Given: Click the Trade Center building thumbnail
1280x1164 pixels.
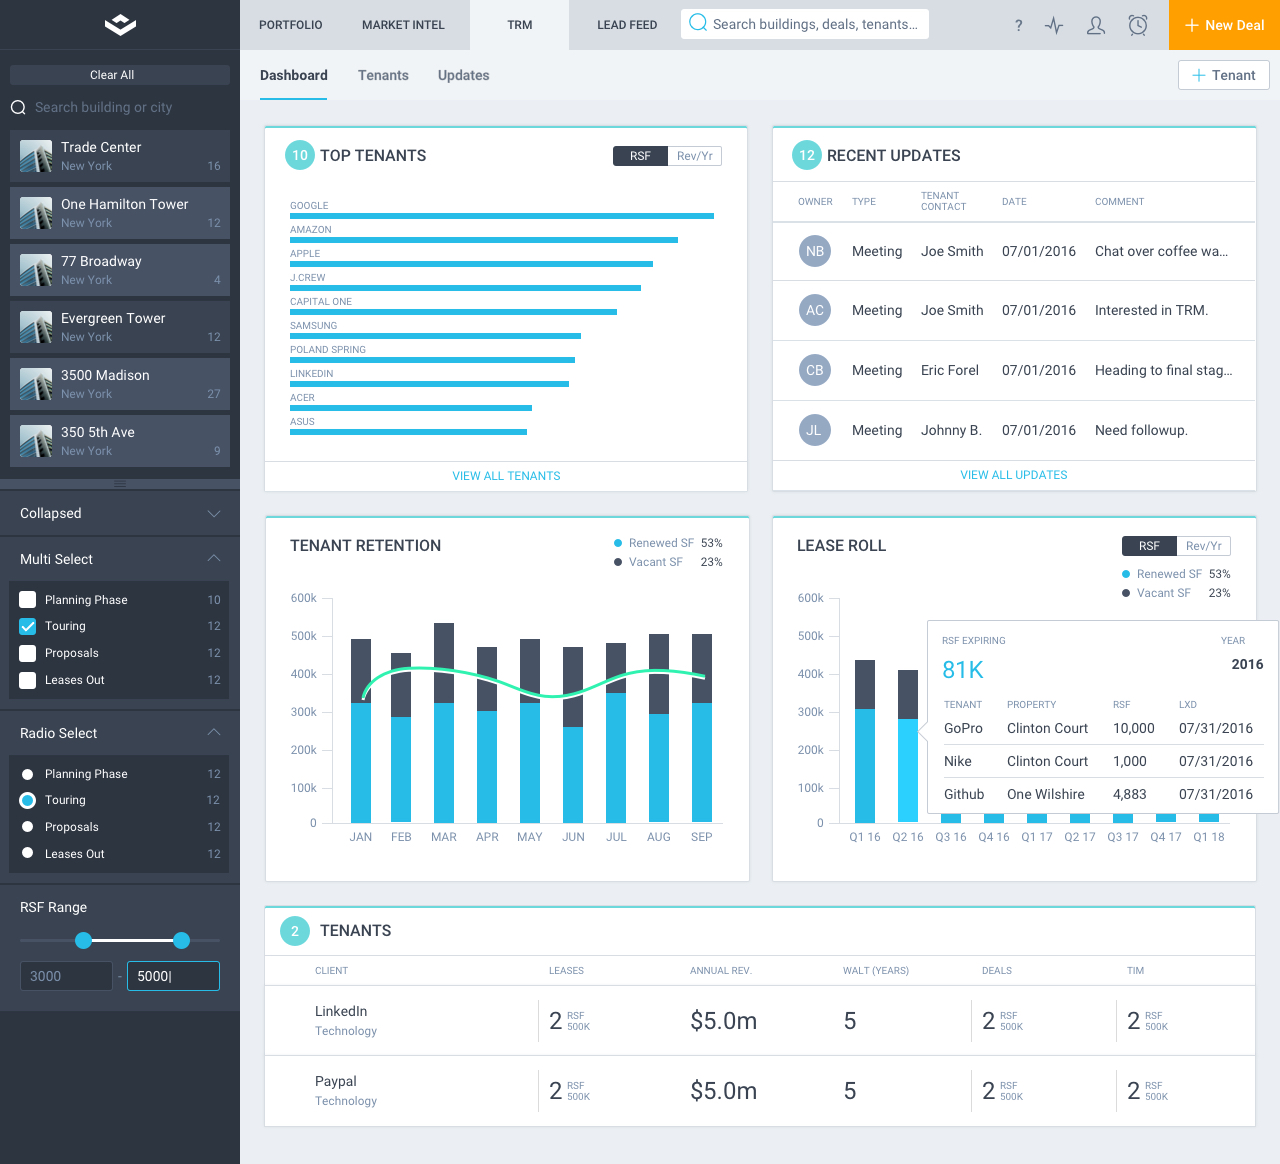Looking at the screenshot, I should pos(36,156).
